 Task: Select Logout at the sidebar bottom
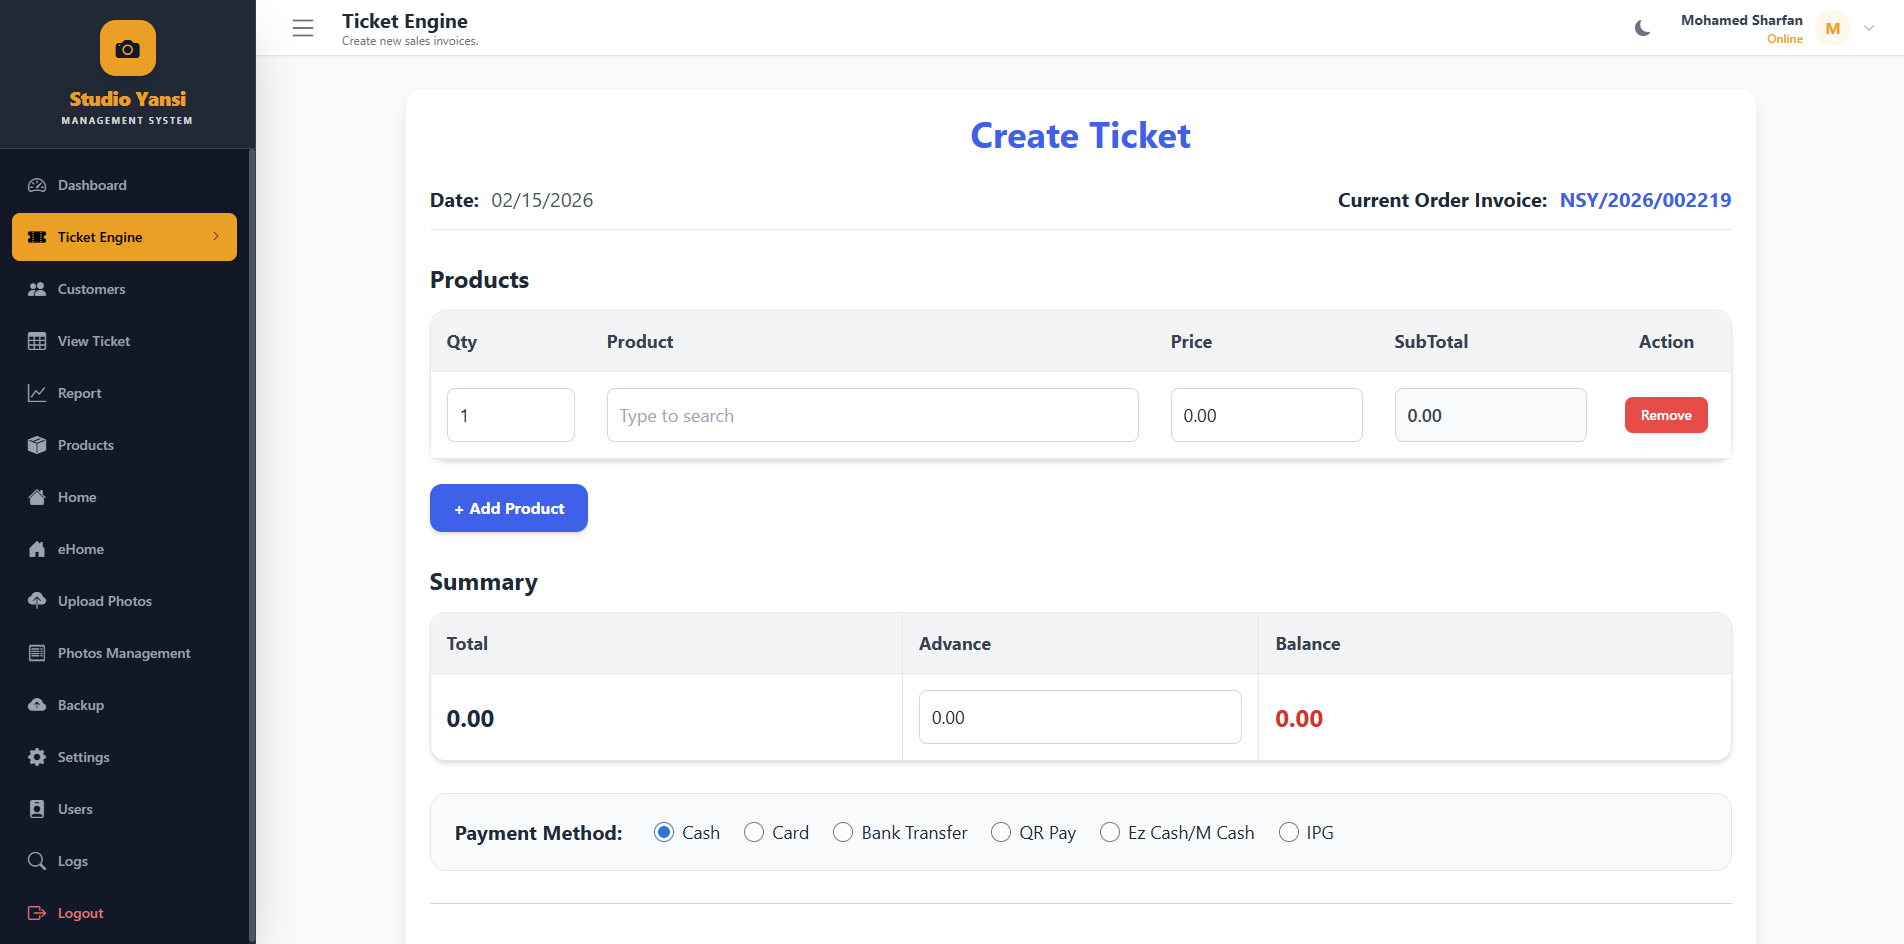tap(80, 913)
